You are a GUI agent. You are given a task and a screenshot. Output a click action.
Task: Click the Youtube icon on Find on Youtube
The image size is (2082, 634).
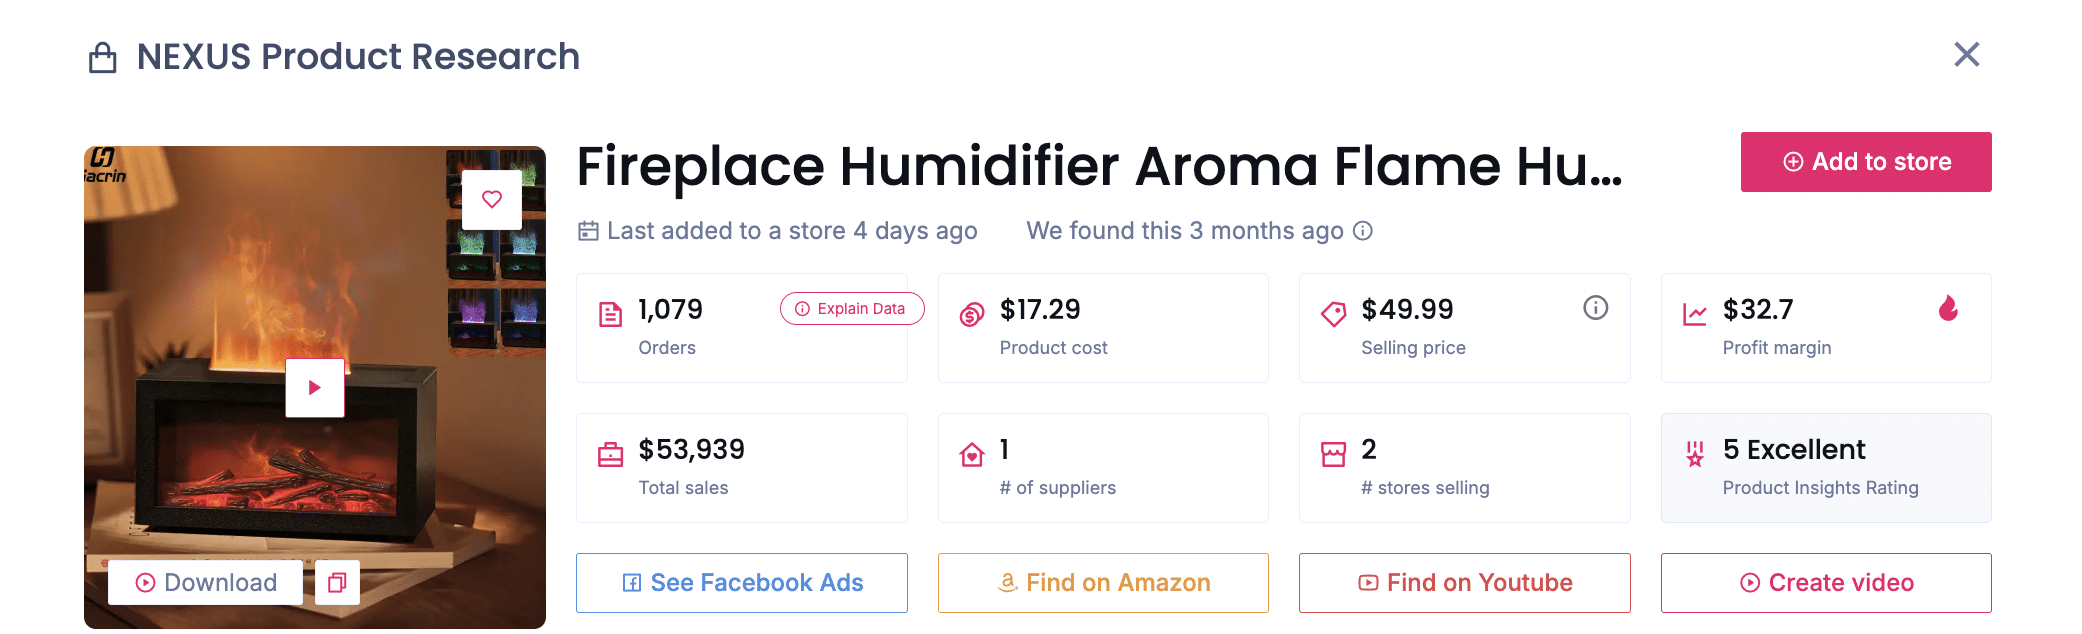(x=1365, y=582)
